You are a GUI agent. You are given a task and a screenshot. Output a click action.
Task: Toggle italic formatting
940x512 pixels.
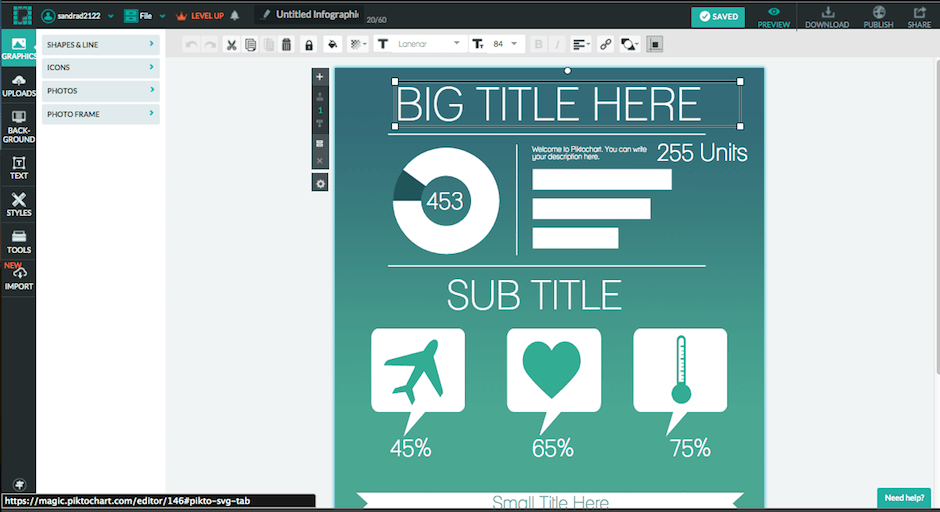point(558,44)
